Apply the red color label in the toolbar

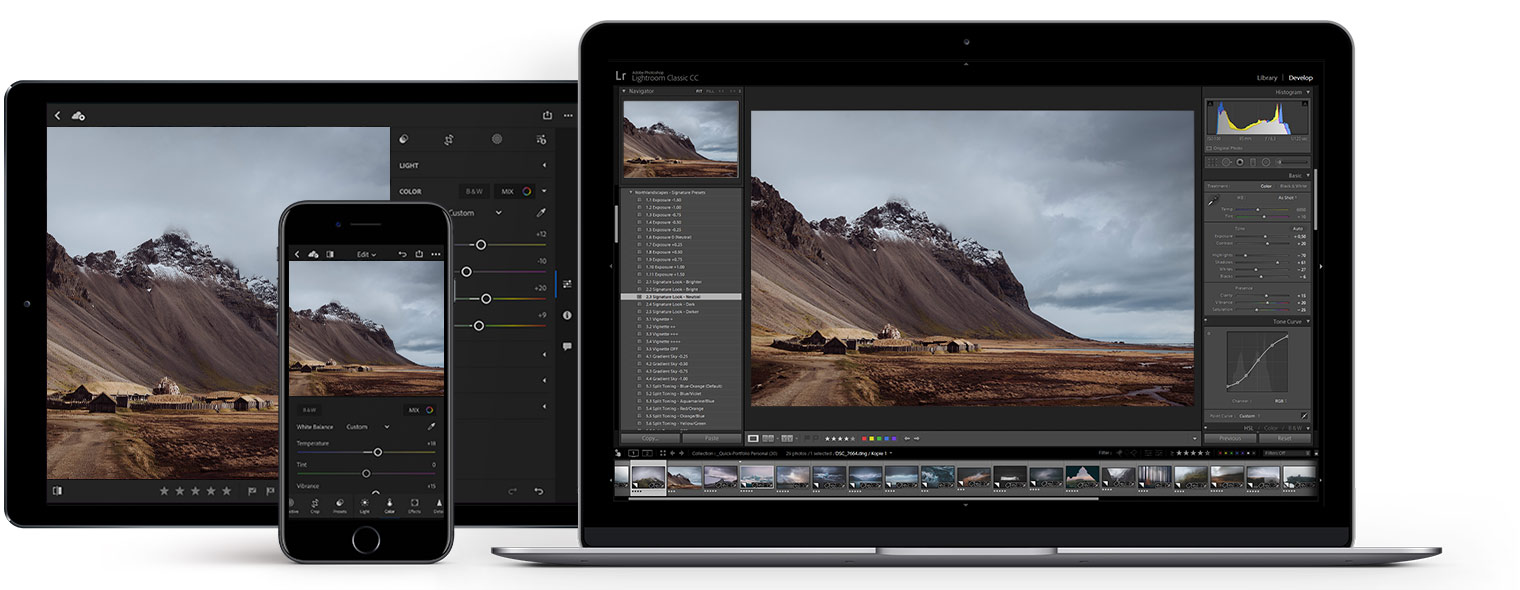[x=864, y=438]
